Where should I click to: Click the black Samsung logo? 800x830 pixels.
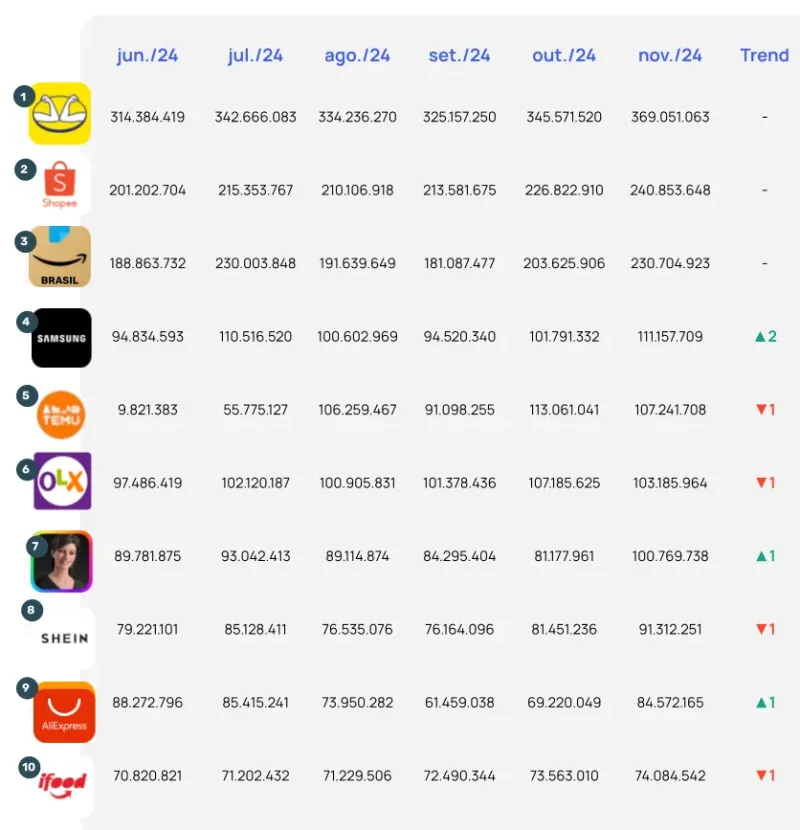[61, 338]
